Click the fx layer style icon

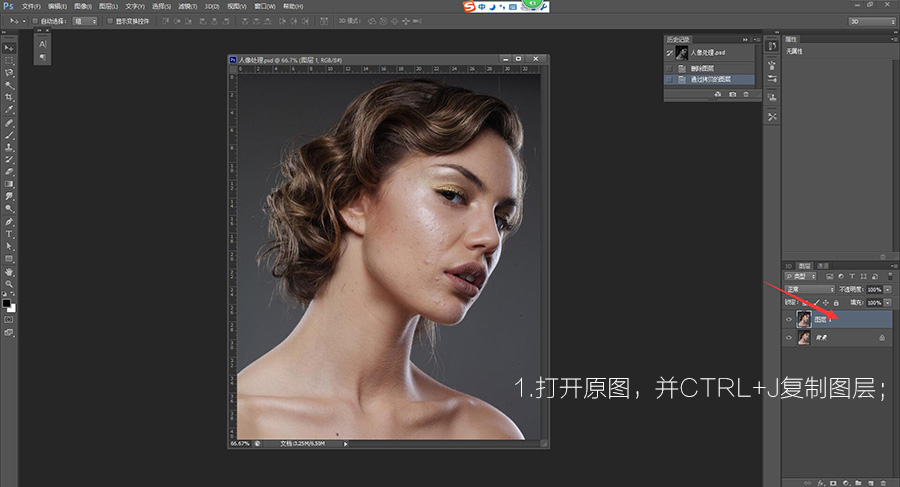click(819, 481)
